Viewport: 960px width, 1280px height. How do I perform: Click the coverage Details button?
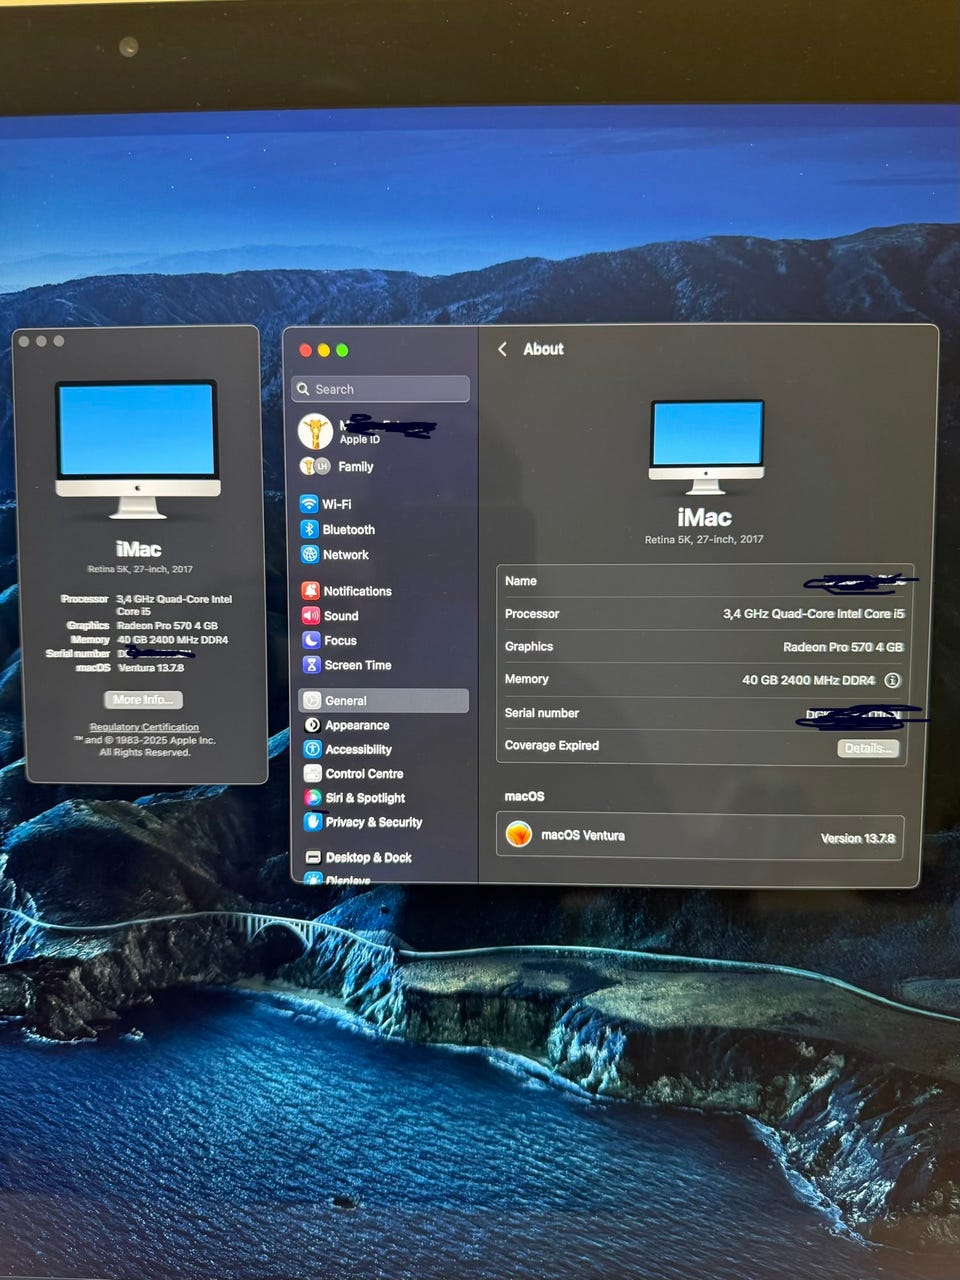point(868,748)
